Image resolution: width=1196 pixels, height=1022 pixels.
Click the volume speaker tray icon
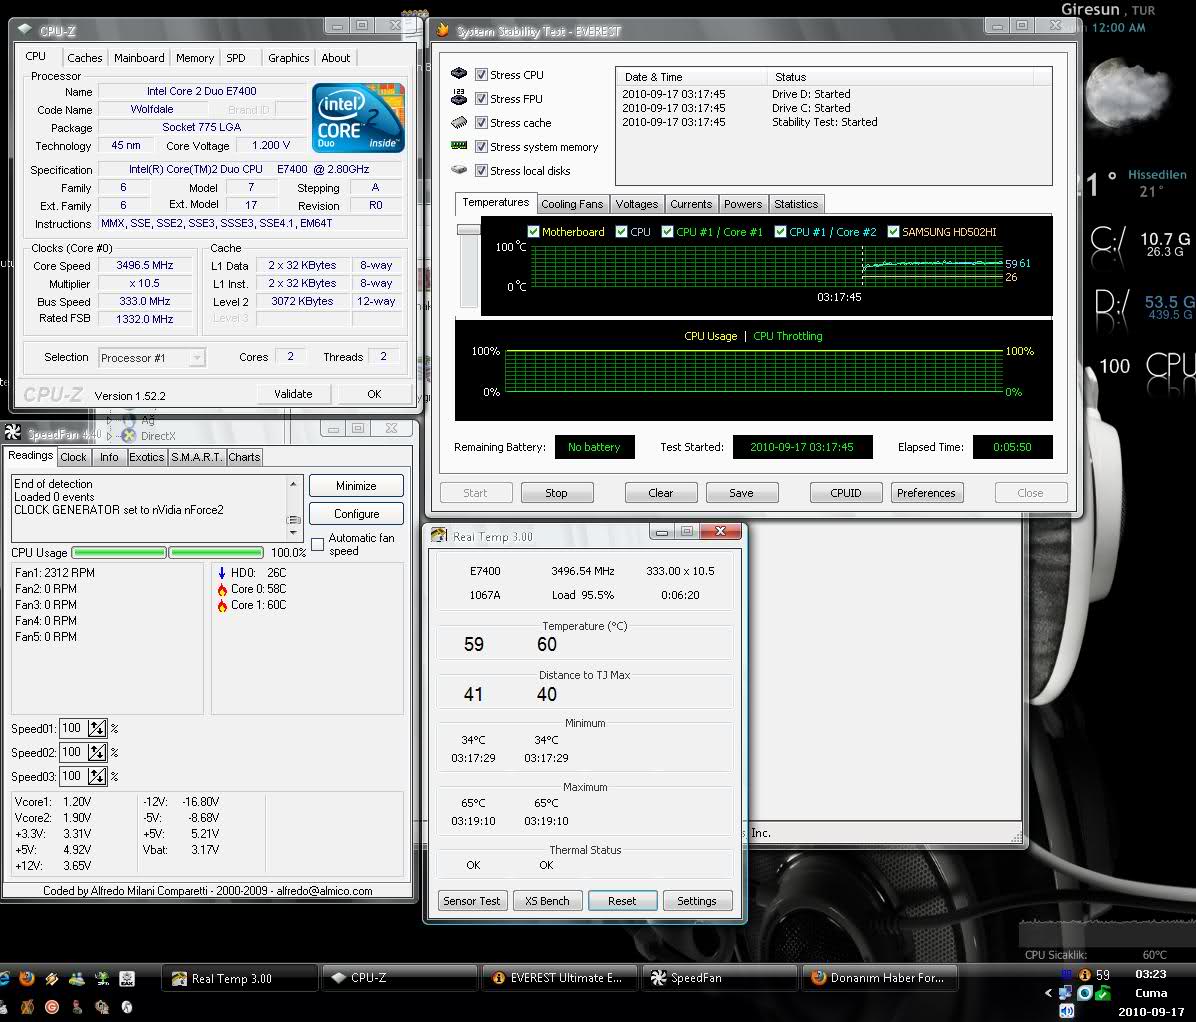(x=1066, y=1011)
